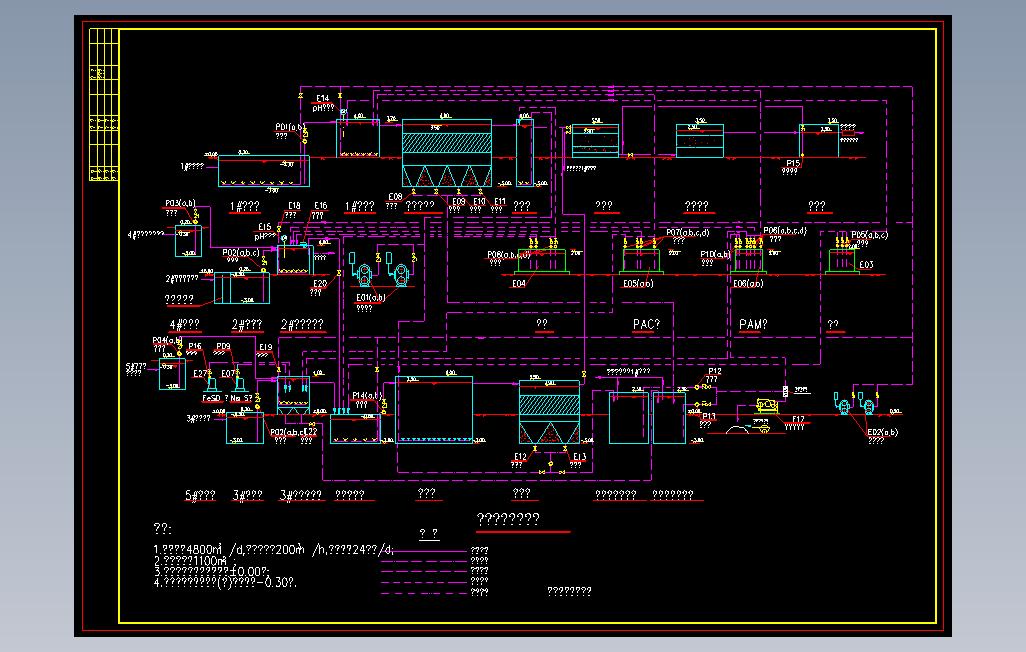Select the 3#????? section heading
This screenshot has height=652, width=1026.
click(x=301, y=495)
